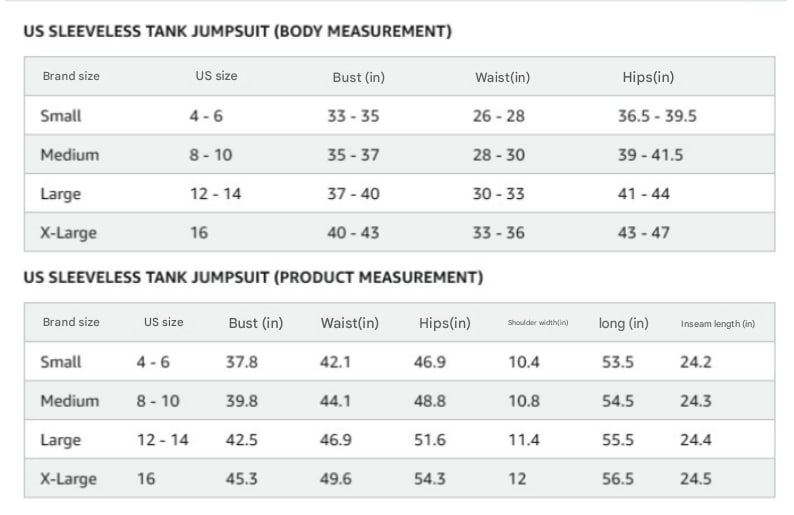
Task: Select the Product Measurement table heading
Action: point(253,278)
